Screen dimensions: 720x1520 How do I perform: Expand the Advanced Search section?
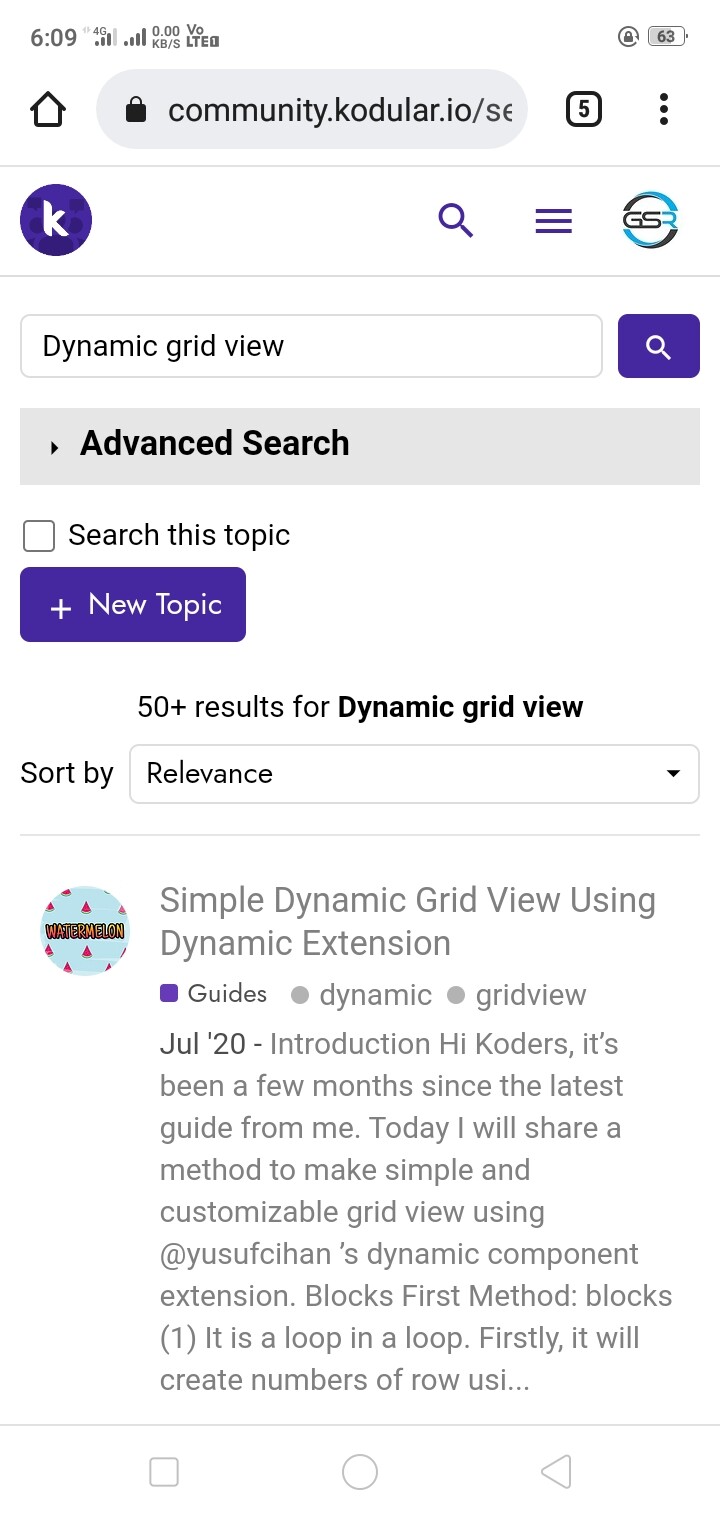click(214, 444)
